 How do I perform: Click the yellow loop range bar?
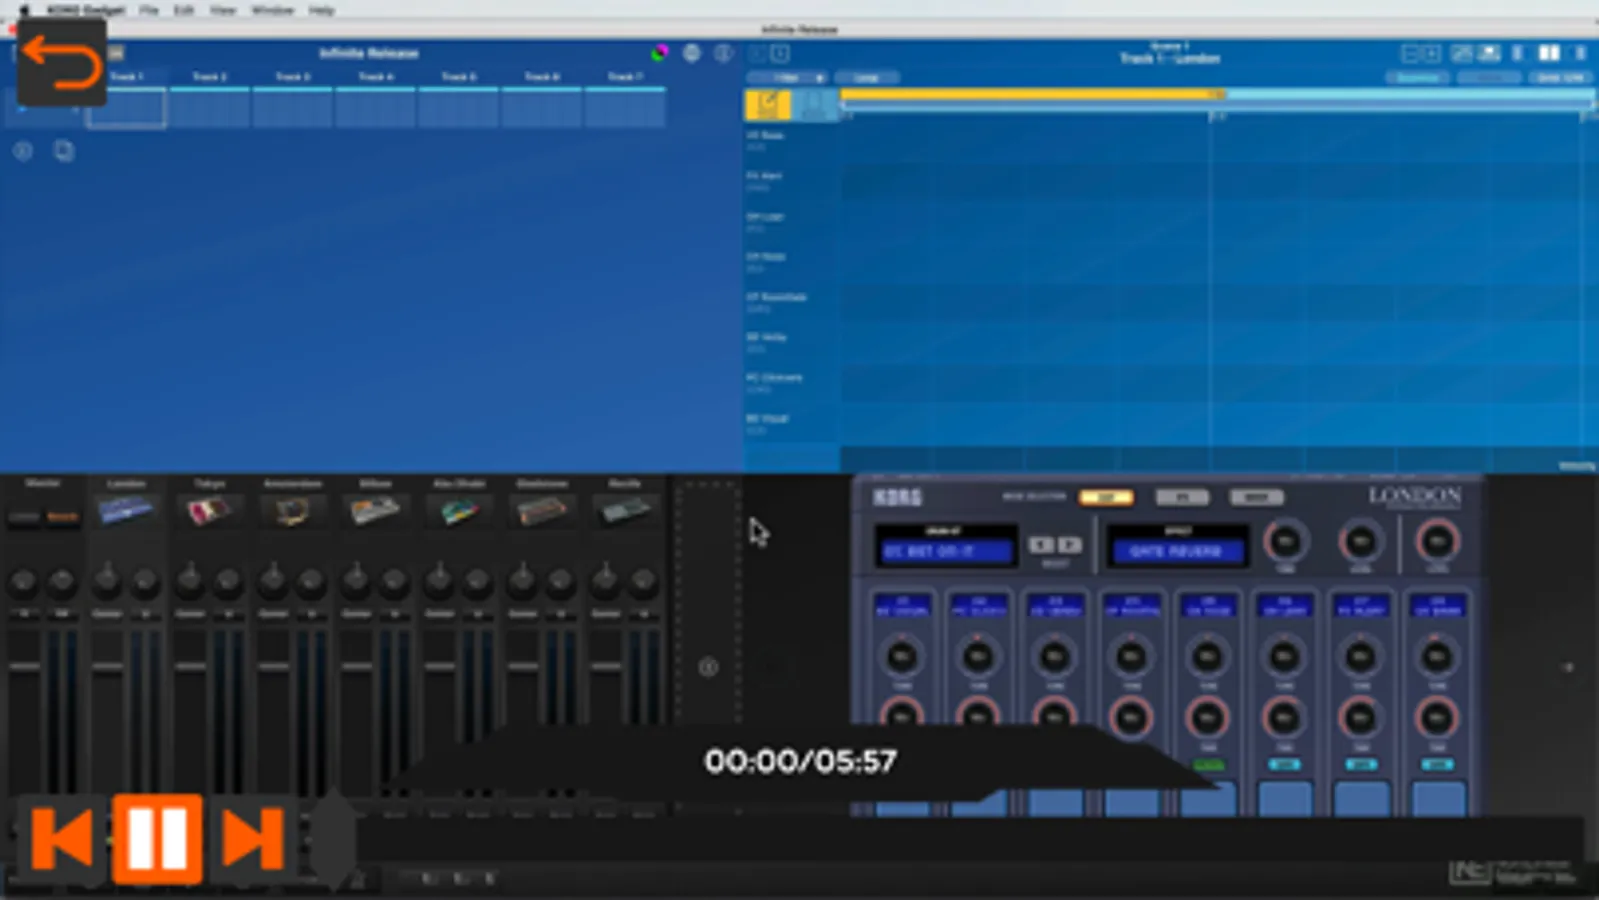(1032, 95)
